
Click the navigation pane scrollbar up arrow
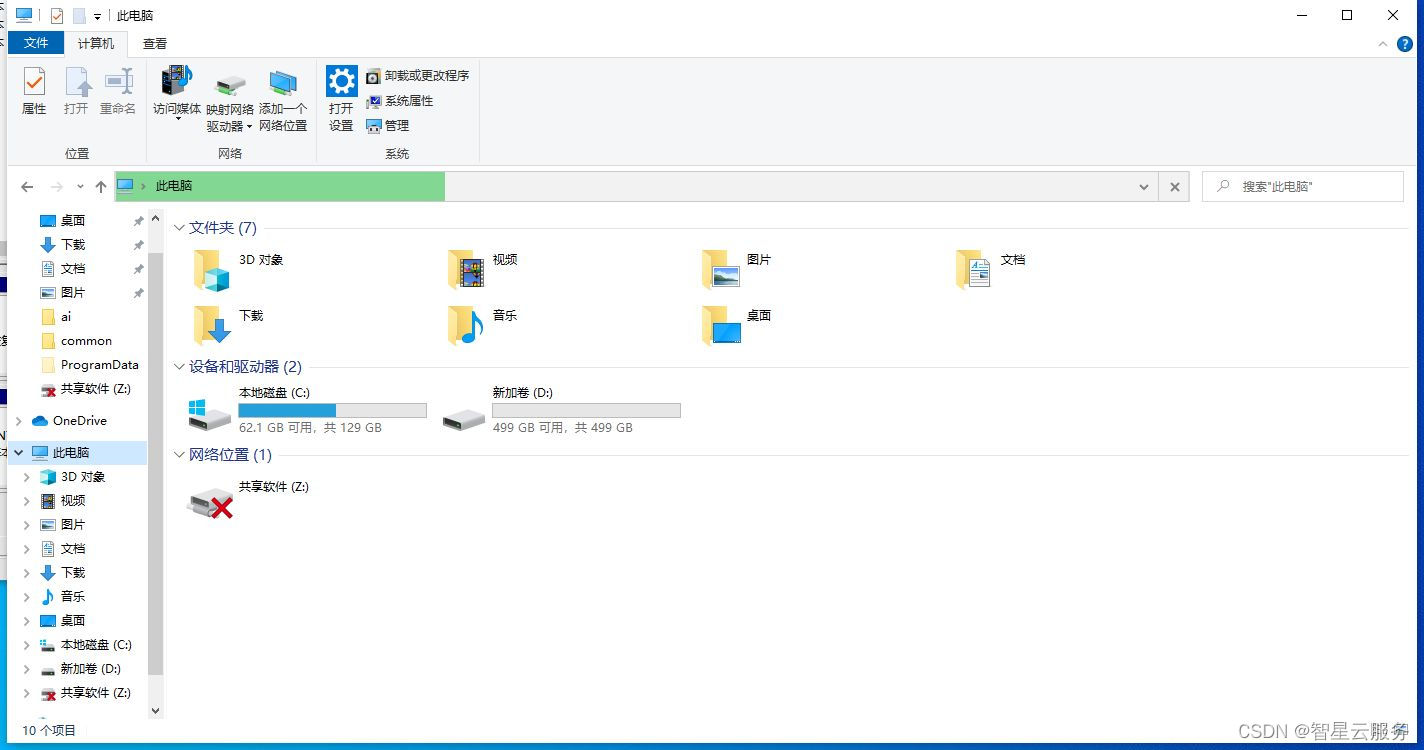pos(155,219)
